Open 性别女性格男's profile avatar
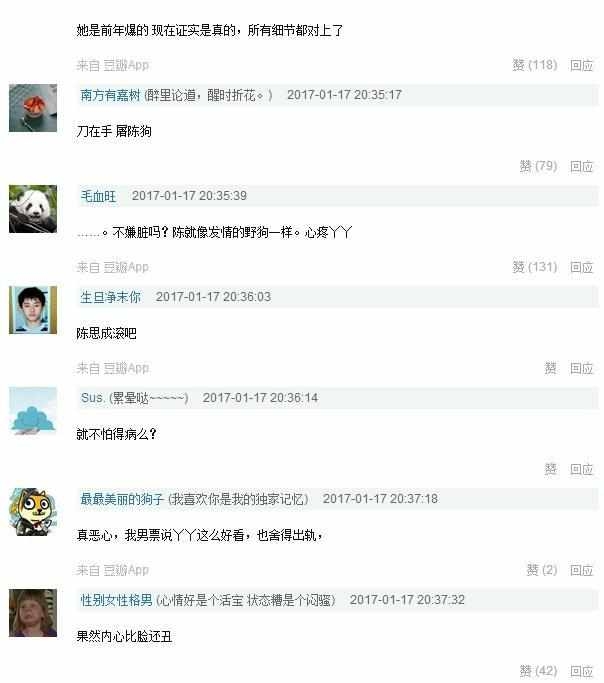The image size is (604, 683). tap(33, 613)
